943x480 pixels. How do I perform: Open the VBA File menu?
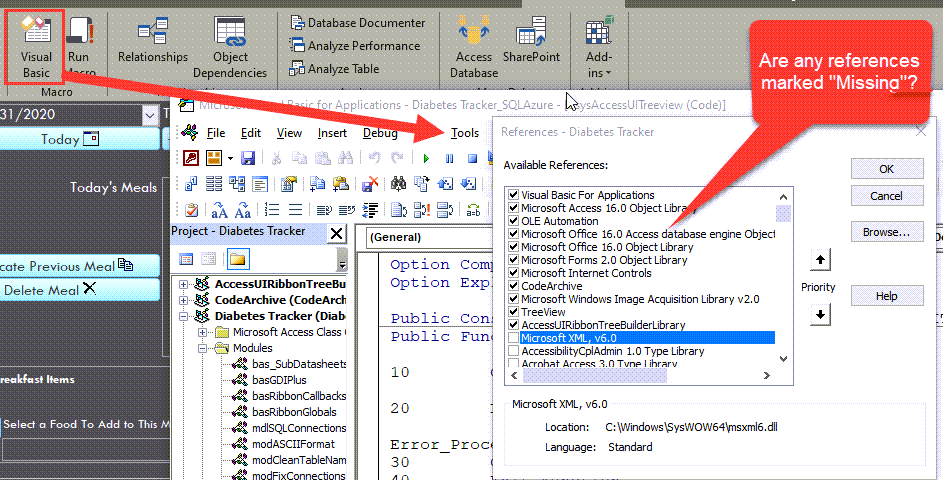[x=216, y=133]
